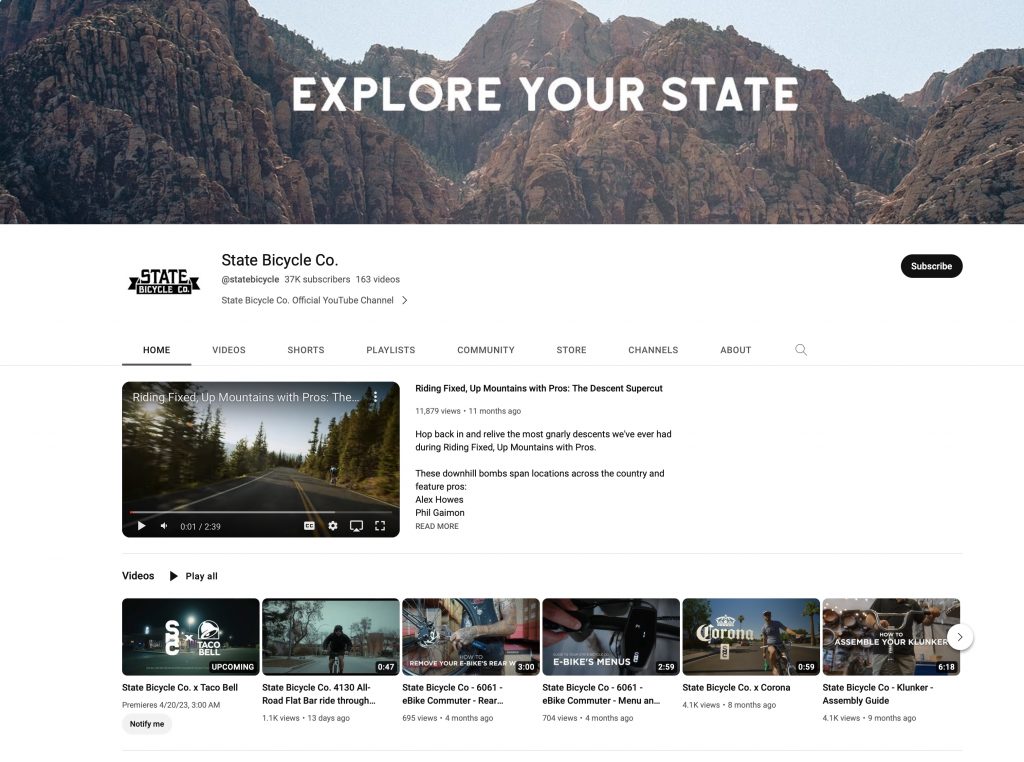
Task: Click title overlay on featured video player
Action: [x=246, y=397]
